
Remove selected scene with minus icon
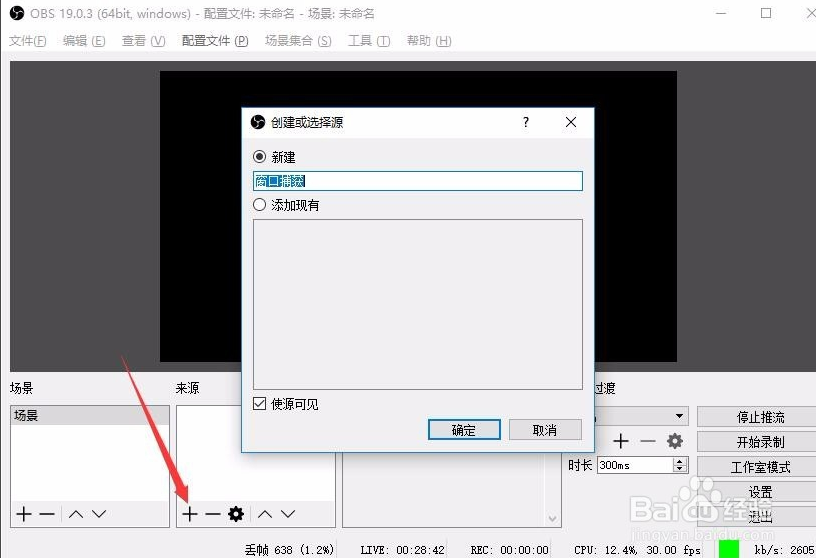(47, 514)
